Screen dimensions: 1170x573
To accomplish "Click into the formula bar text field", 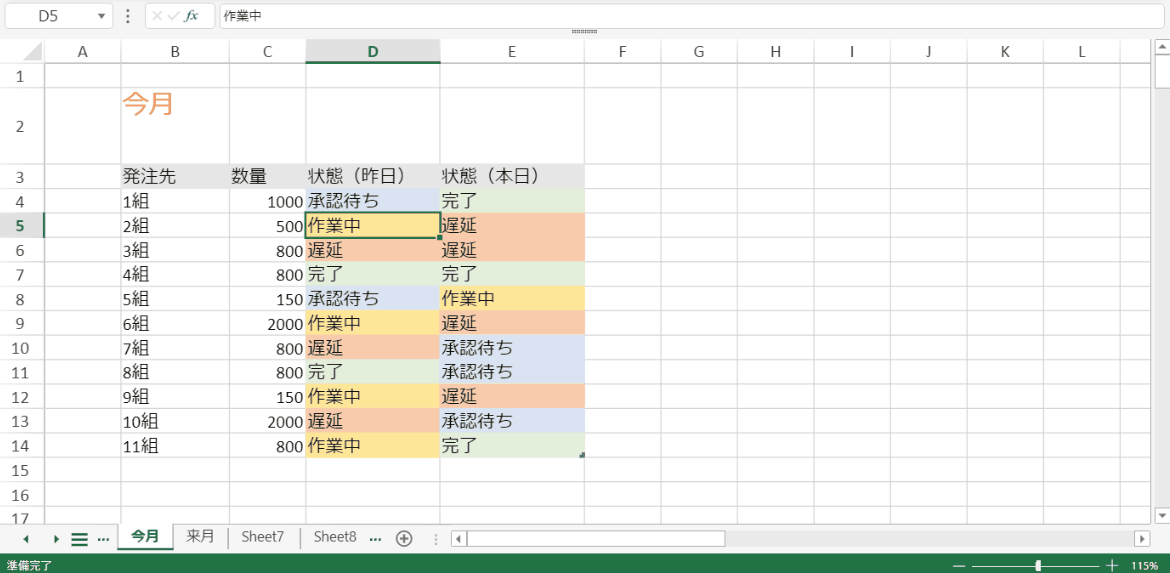I will pyautogui.click(x=690, y=16).
